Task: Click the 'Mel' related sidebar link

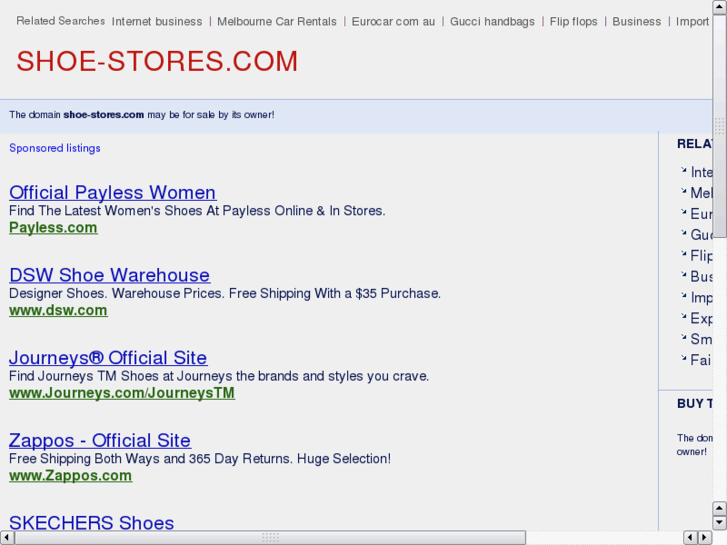Action: tap(701, 193)
